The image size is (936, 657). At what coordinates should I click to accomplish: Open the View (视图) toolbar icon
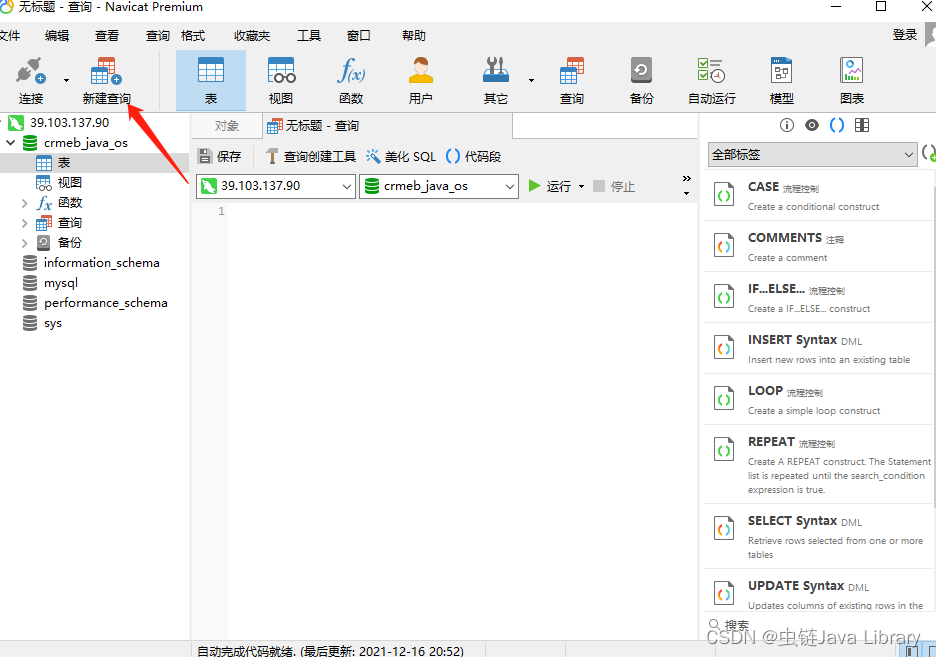coord(281,80)
